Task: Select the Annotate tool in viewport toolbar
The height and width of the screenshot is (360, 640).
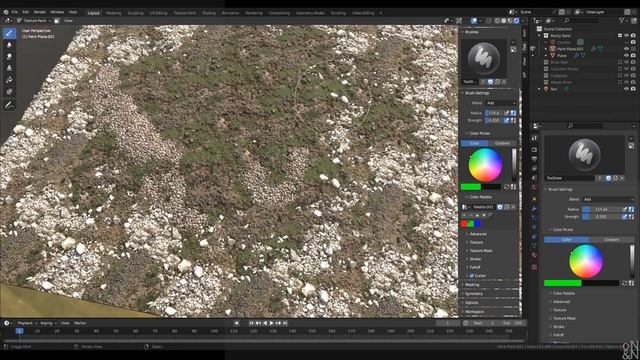Action: [x=9, y=106]
